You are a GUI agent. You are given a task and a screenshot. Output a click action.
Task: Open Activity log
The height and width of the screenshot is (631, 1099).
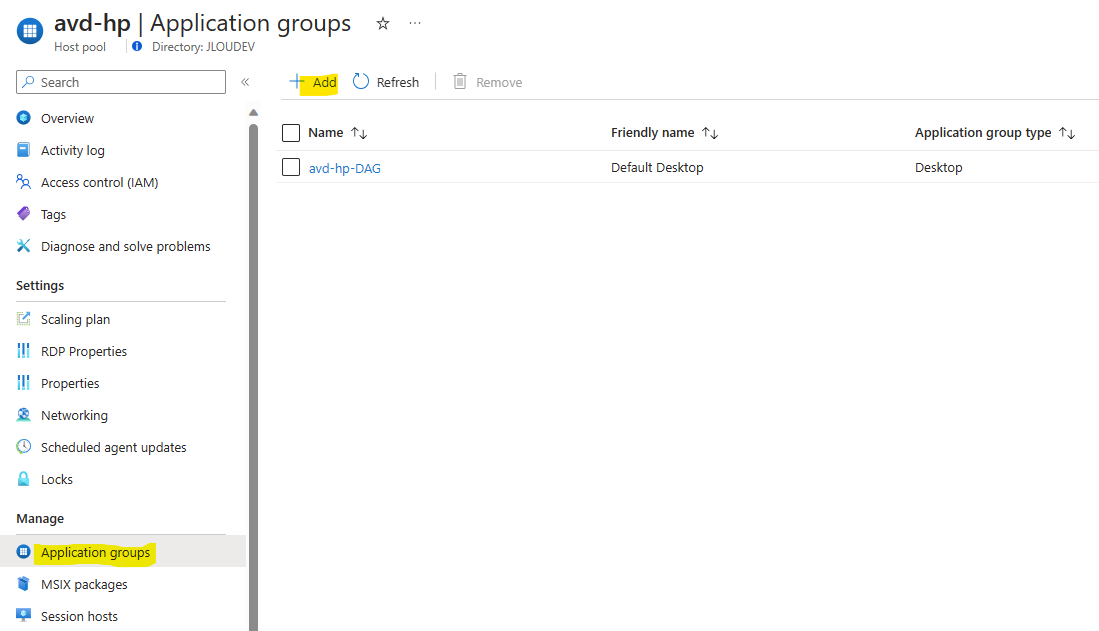[x=73, y=150]
